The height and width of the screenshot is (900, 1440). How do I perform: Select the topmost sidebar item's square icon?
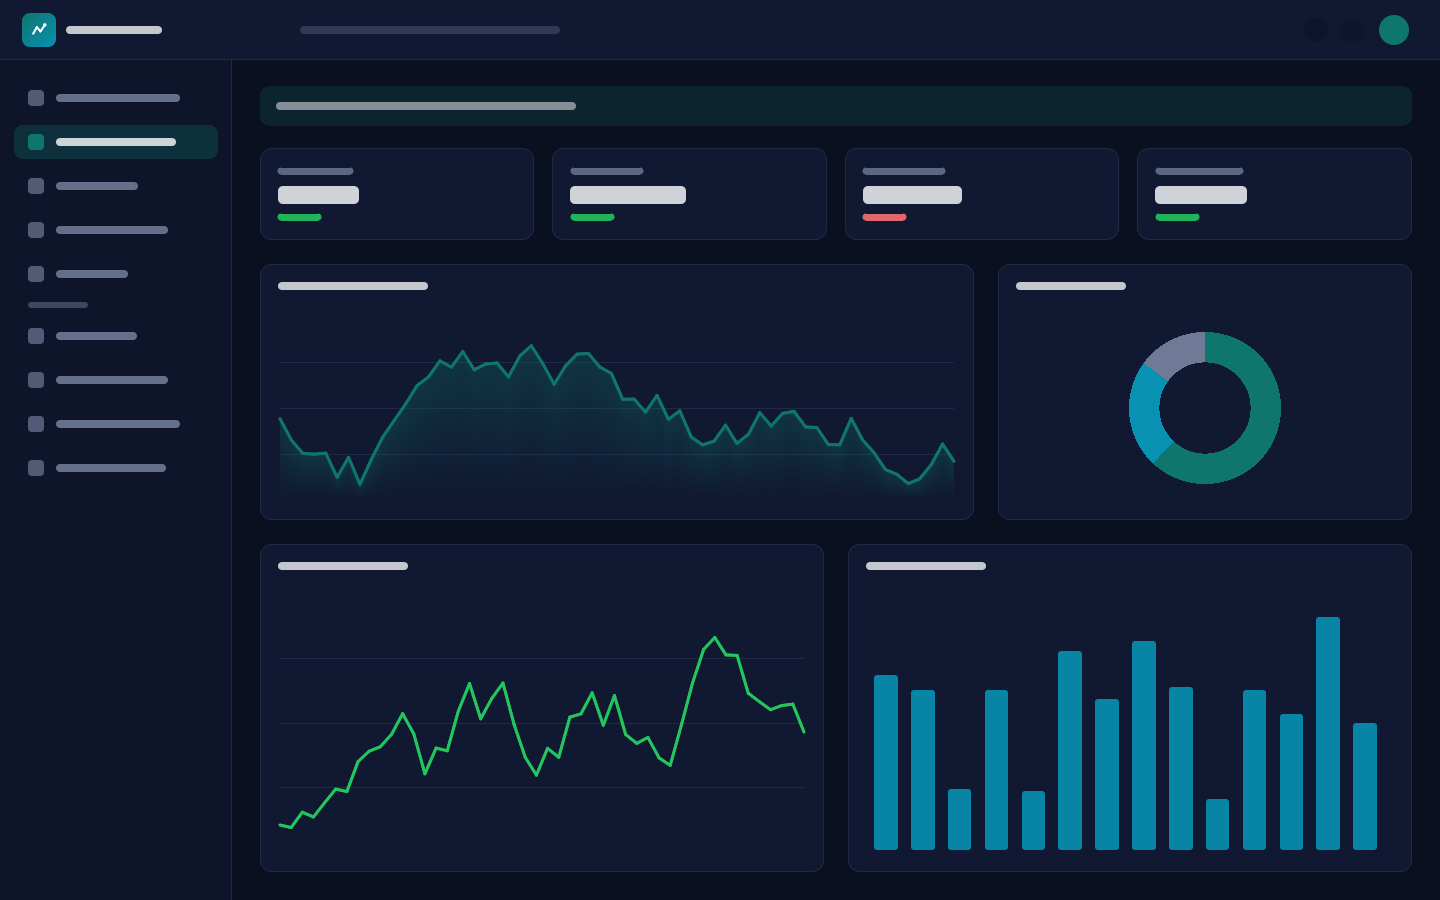[x=36, y=98]
